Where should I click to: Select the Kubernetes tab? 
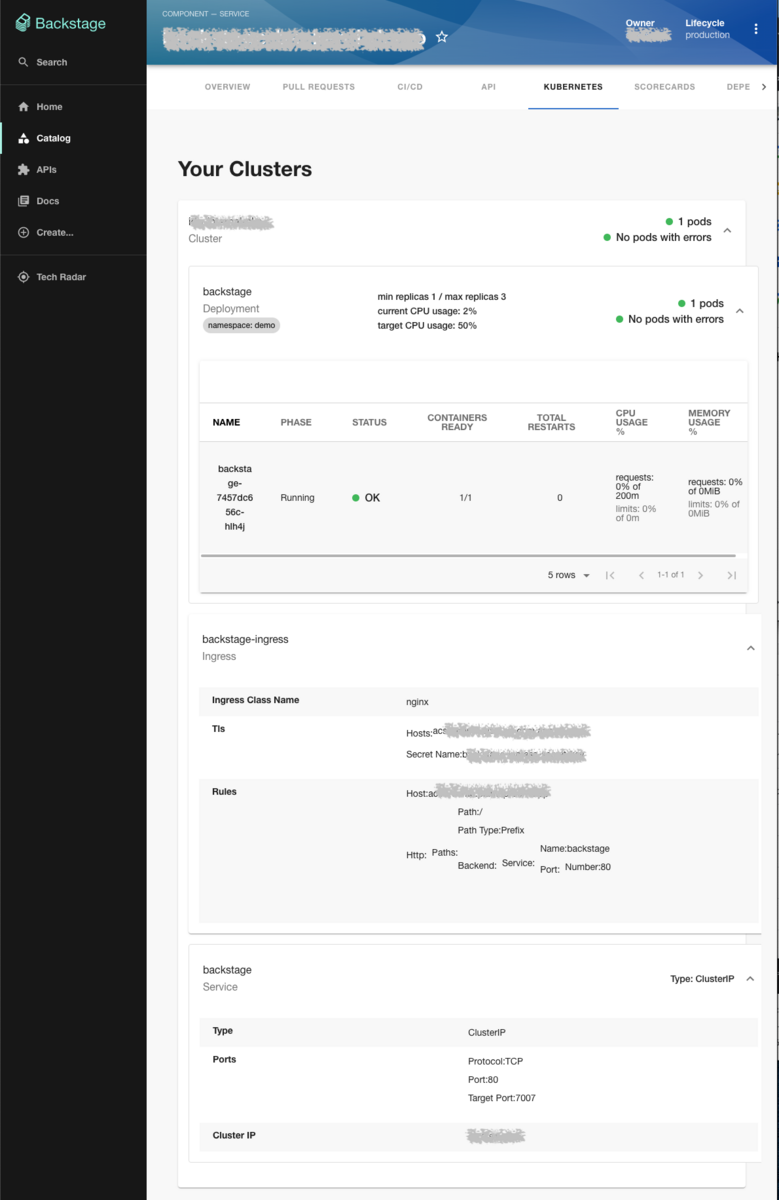pyautogui.click(x=573, y=87)
